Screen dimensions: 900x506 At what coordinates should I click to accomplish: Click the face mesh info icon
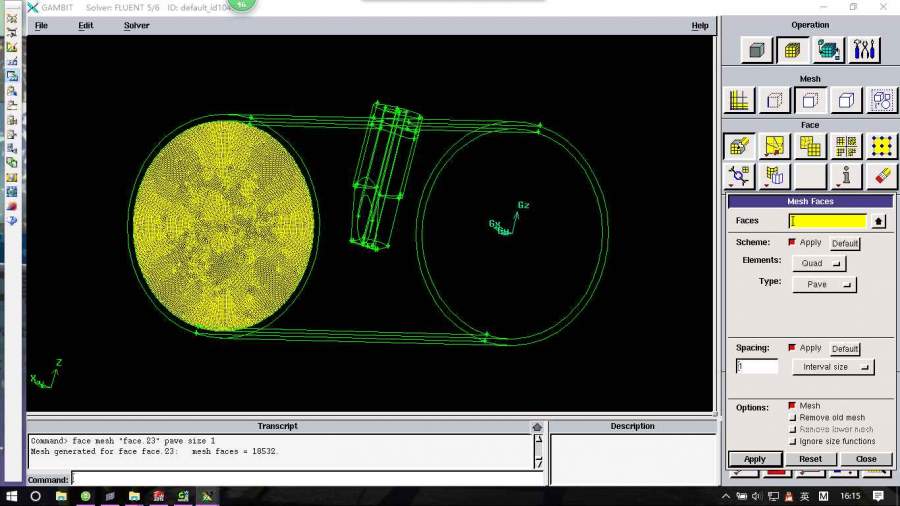tap(846, 176)
